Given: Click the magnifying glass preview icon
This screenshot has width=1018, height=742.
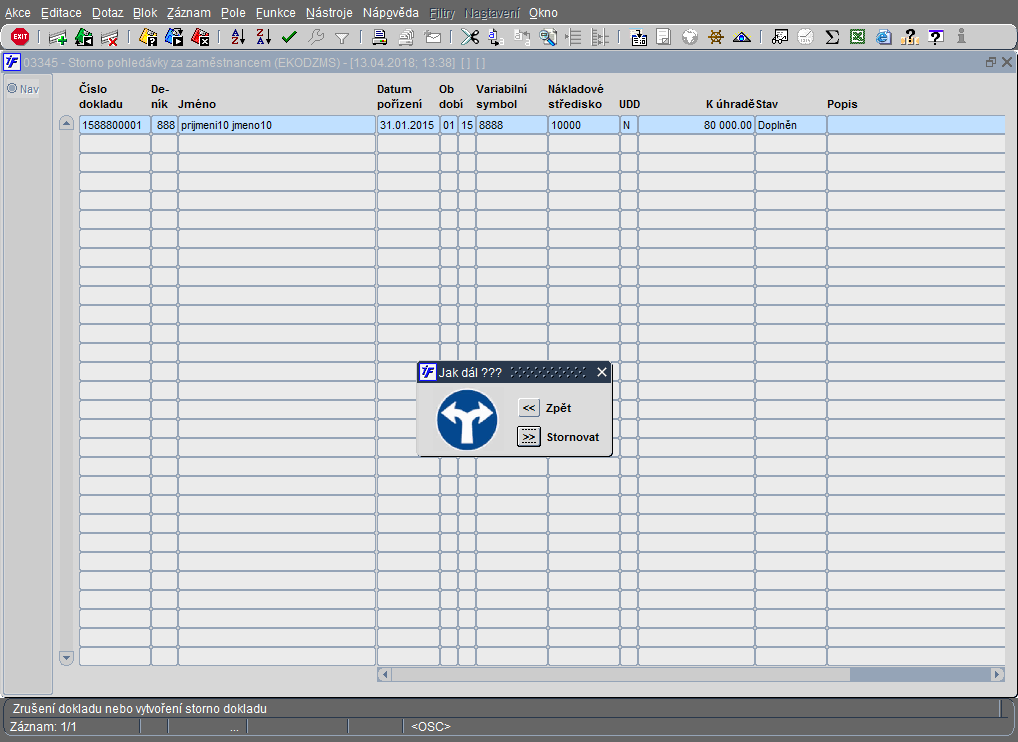Looking at the screenshot, I should click(x=548, y=37).
